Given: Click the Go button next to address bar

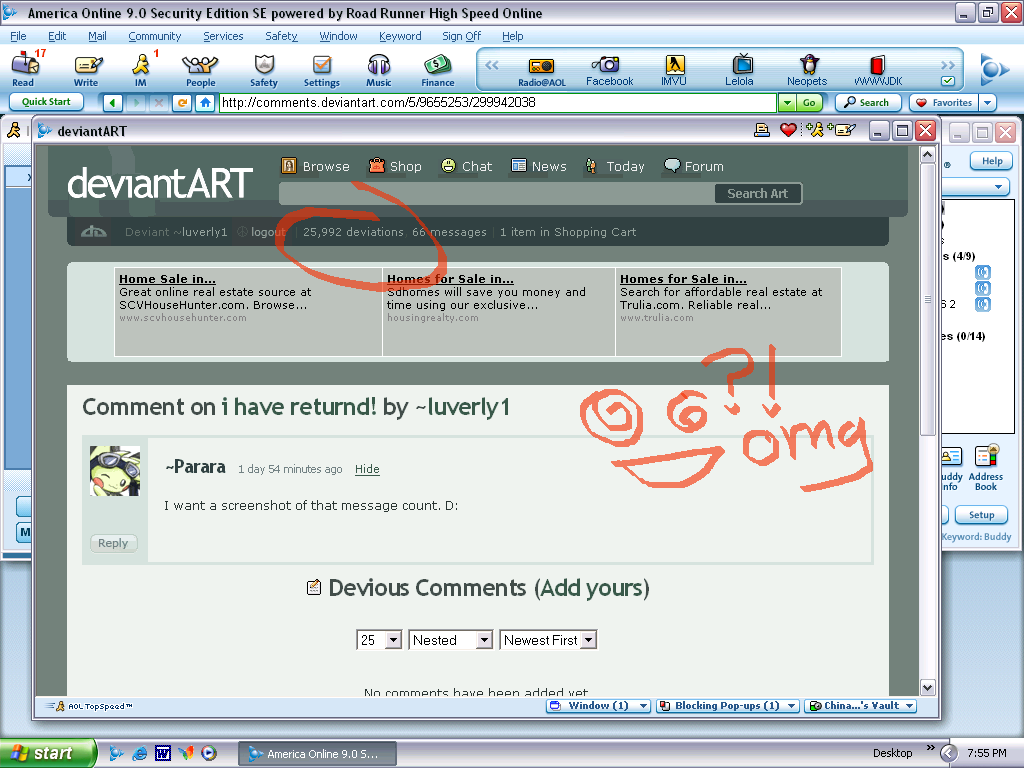Looking at the screenshot, I should click(809, 103).
